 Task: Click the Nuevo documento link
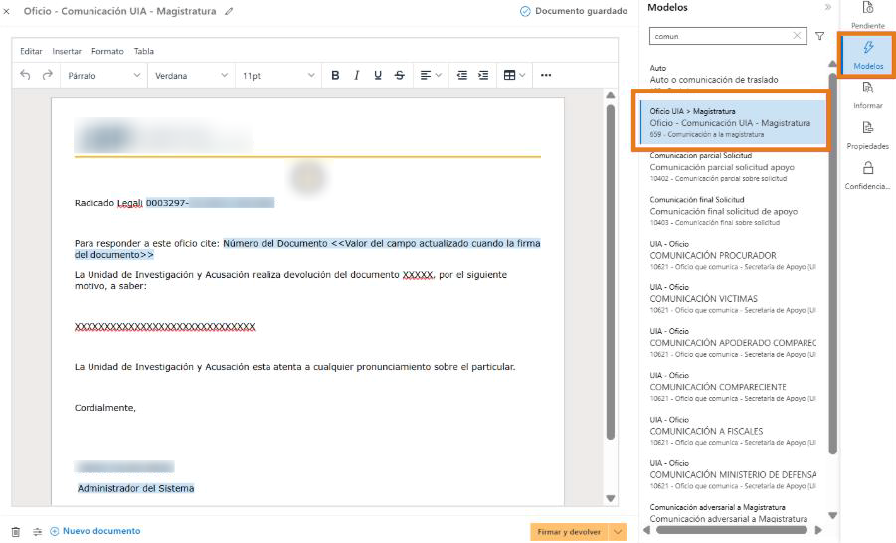(95, 531)
